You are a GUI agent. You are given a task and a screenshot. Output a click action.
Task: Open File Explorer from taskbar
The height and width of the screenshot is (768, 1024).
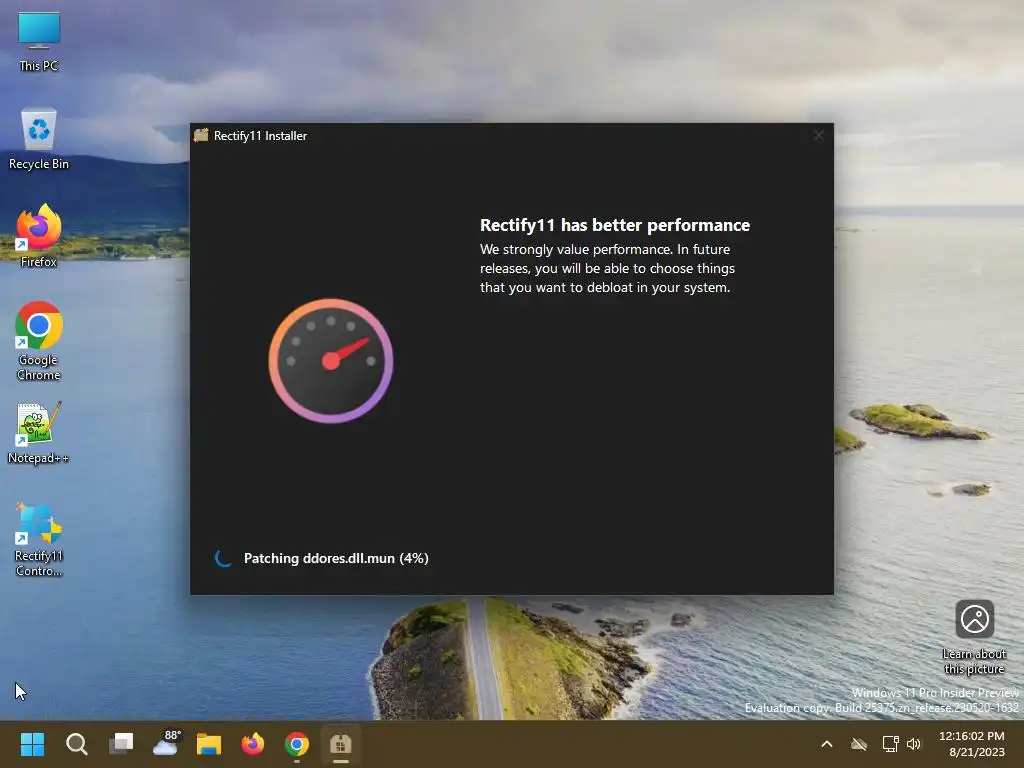tap(209, 744)
